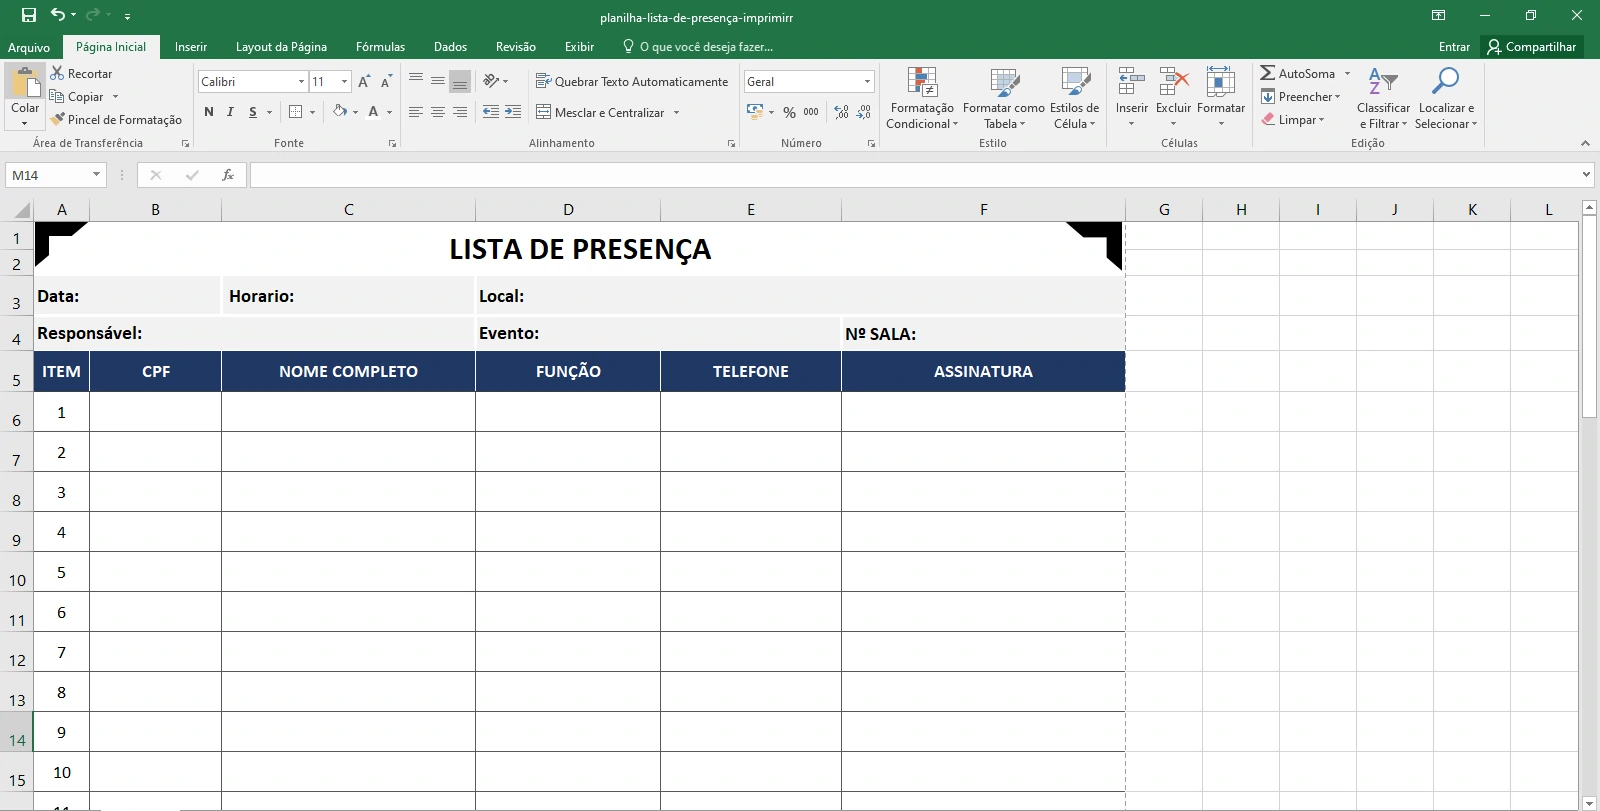Switch to the Exibir tab
1600x811 pixels.
[x=579, y=47]
